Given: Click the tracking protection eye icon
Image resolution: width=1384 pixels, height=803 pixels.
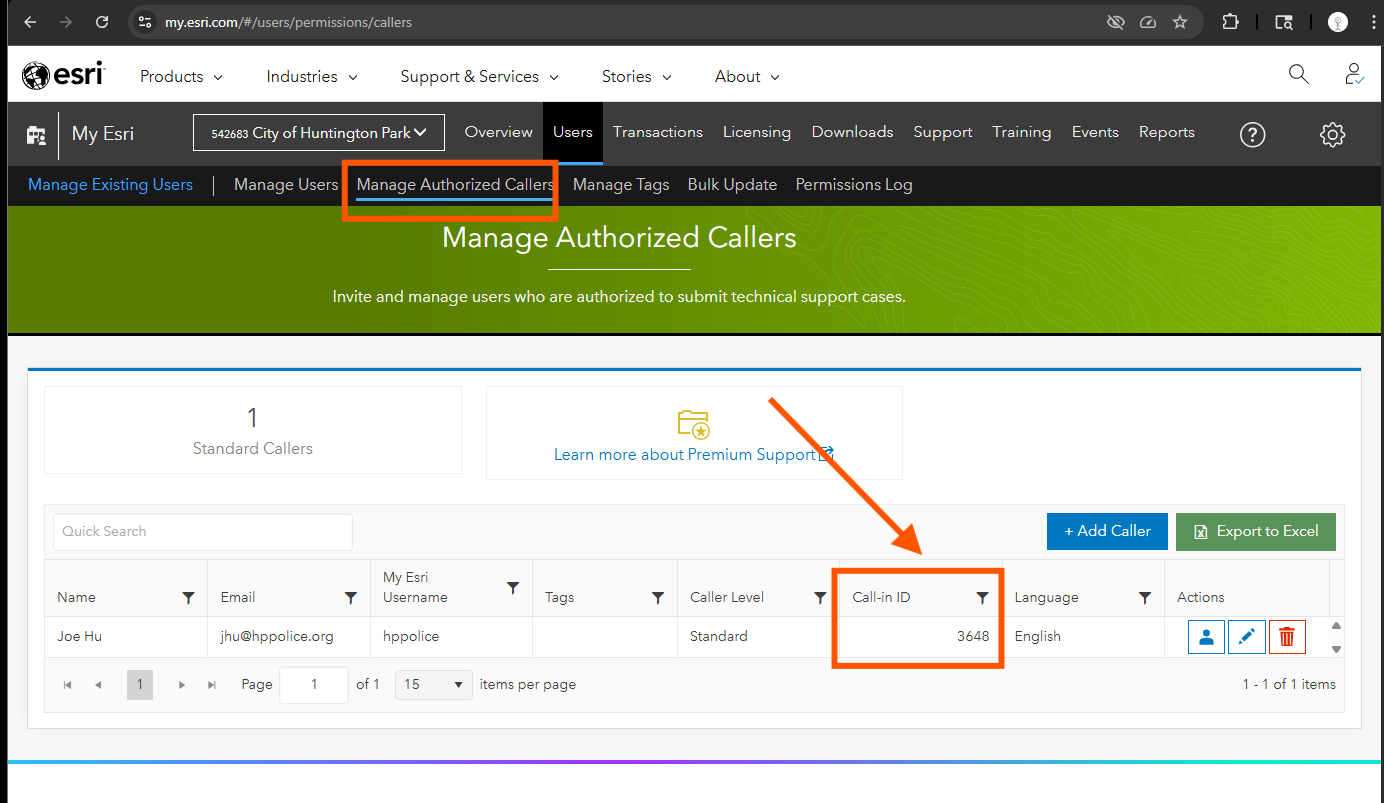Looking at the screenshot, I should pos(1116,22).
